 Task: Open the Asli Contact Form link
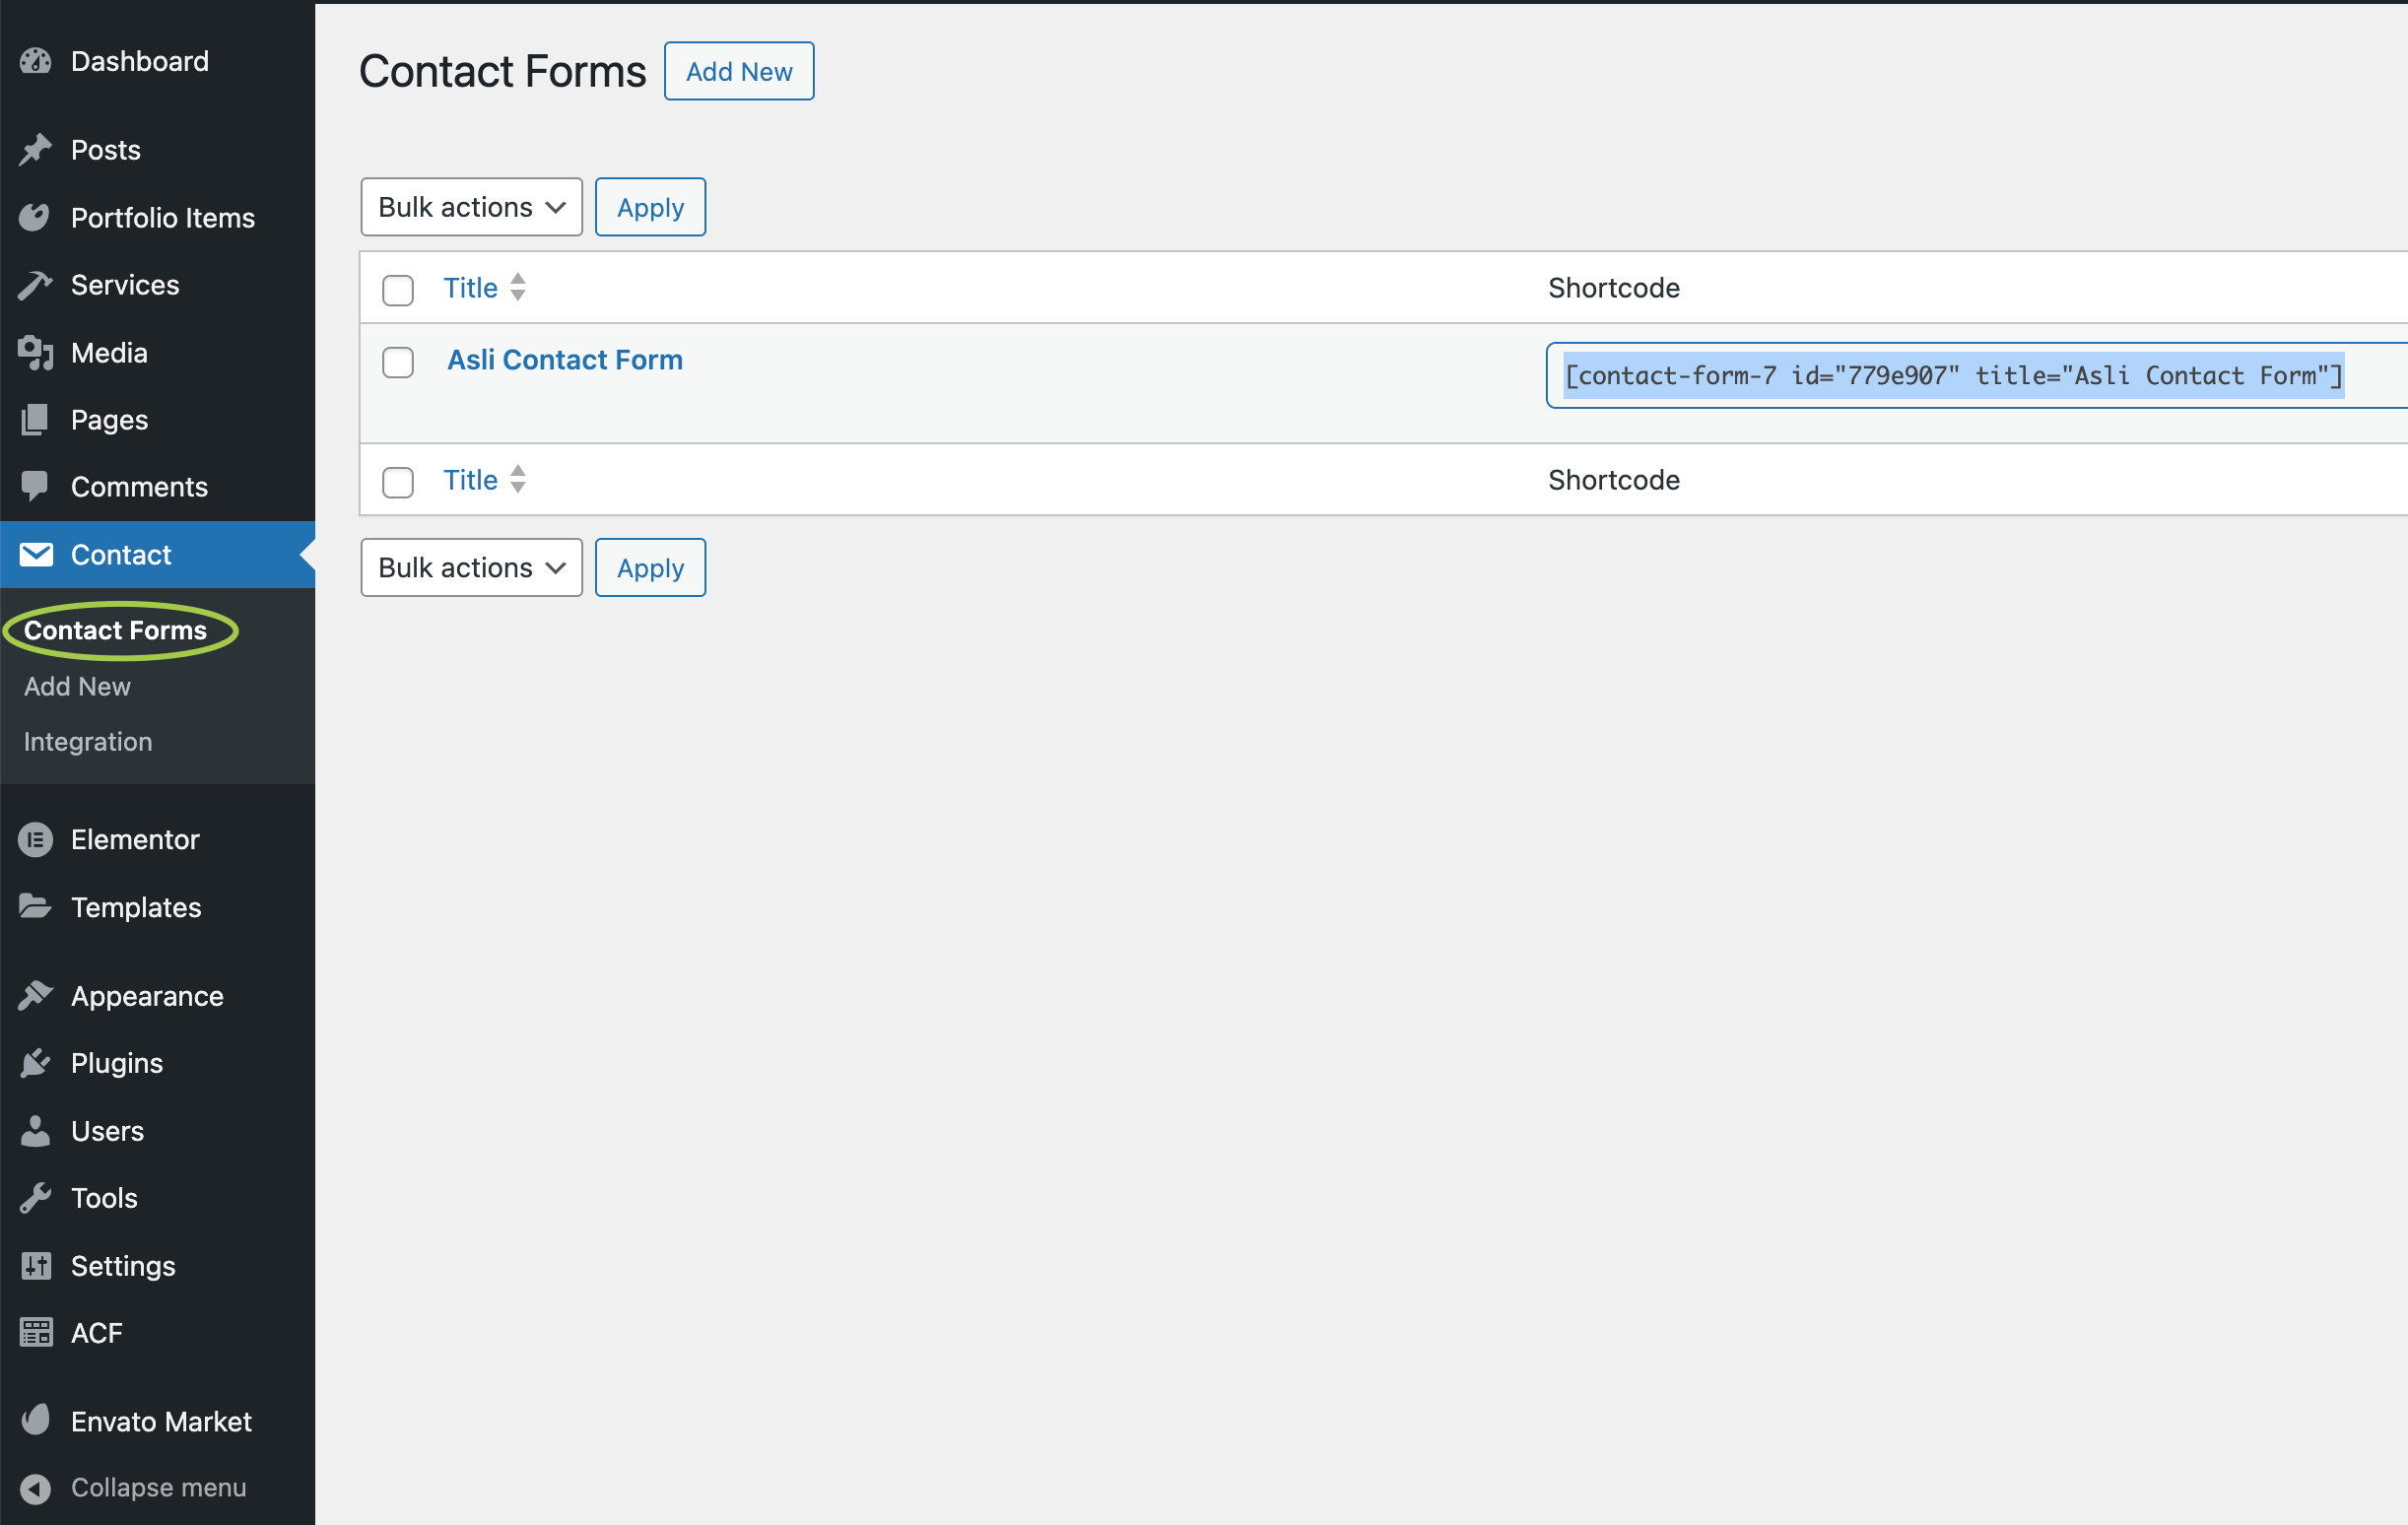[x=565, y=360]
